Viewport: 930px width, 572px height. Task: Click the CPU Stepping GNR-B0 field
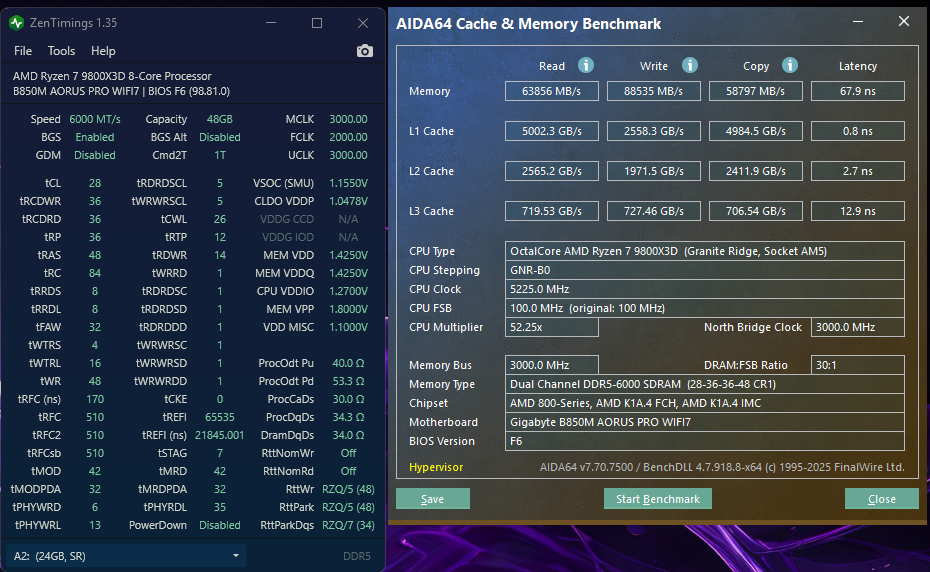(x=705, y=270)
